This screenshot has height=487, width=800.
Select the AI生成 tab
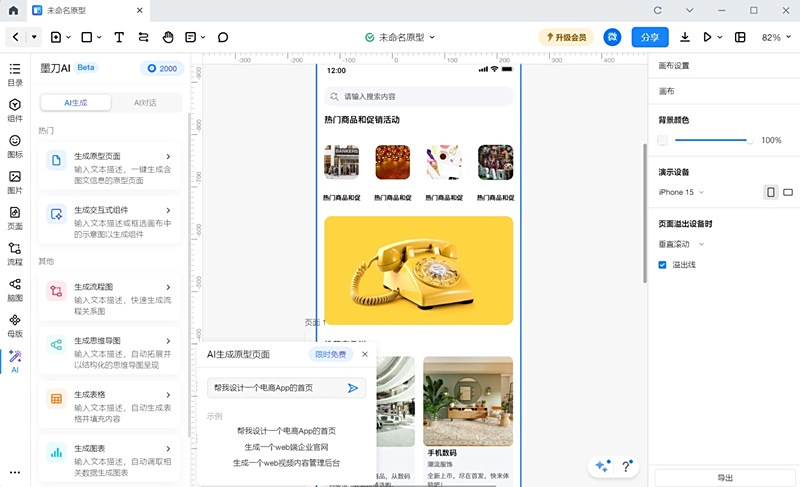[75, 102]
